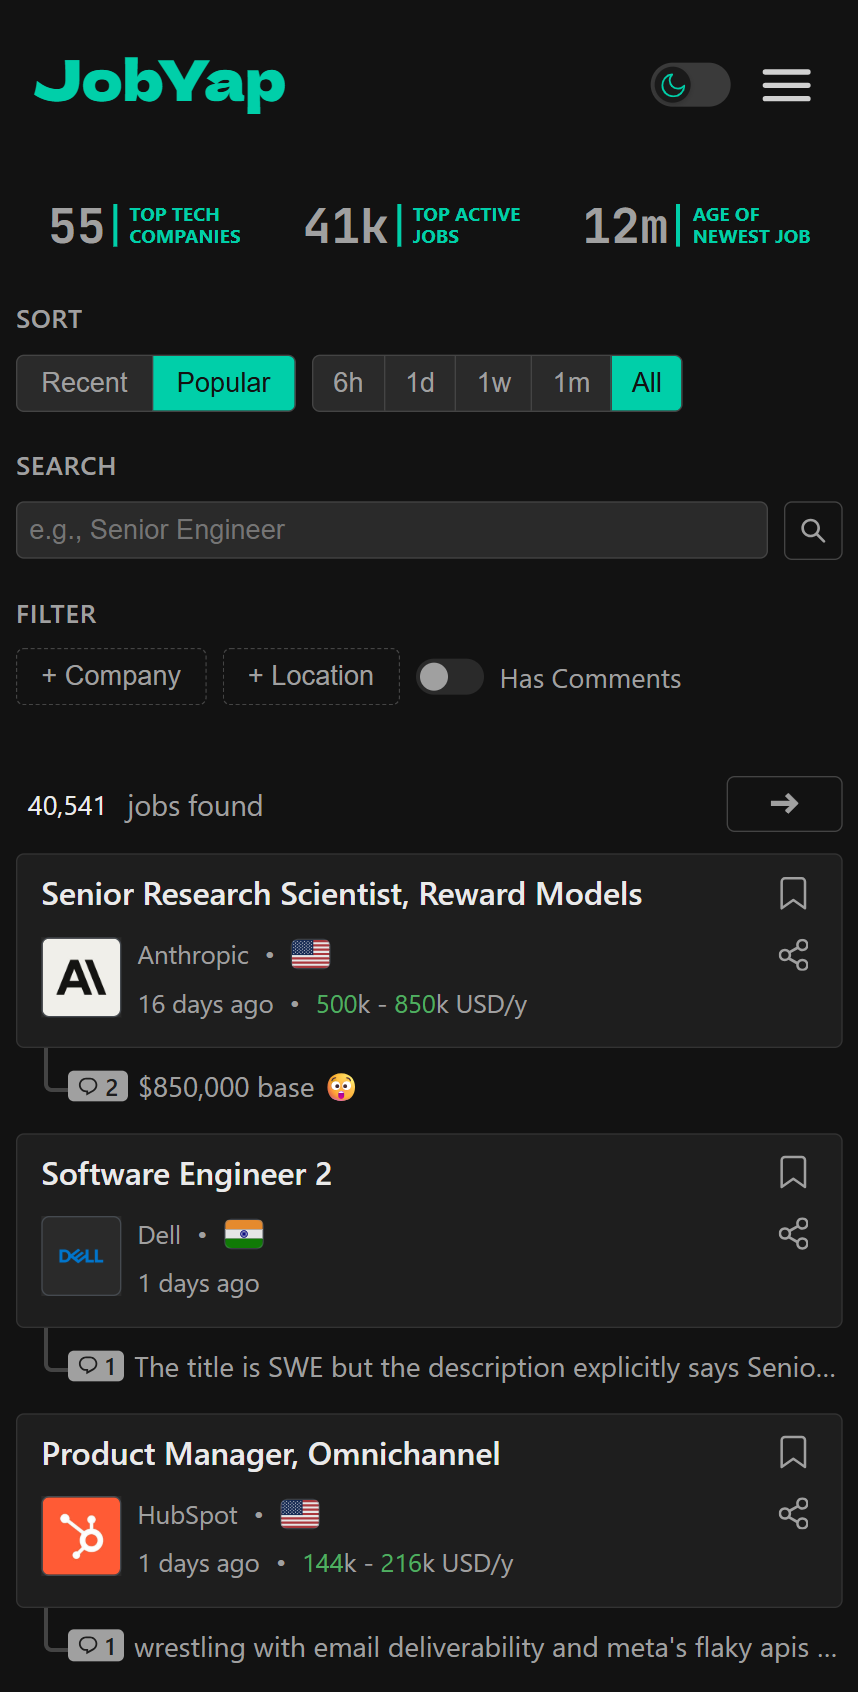Share the Software Engineer 2 job

tap(793, 1233)
